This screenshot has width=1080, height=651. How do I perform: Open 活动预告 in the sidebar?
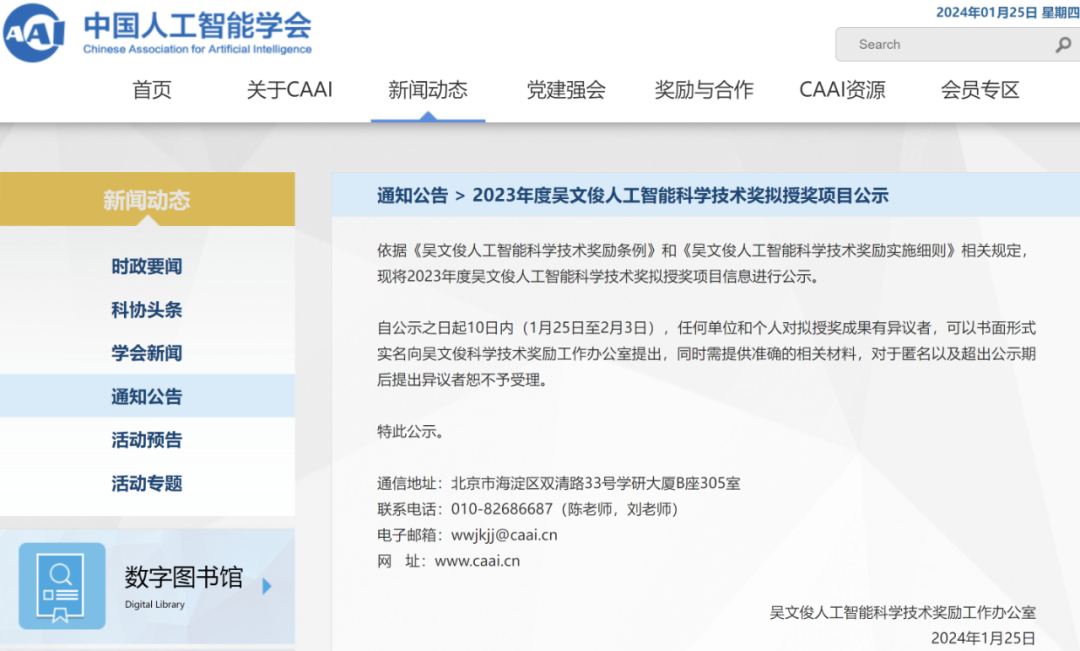click(x=147, y=440)
